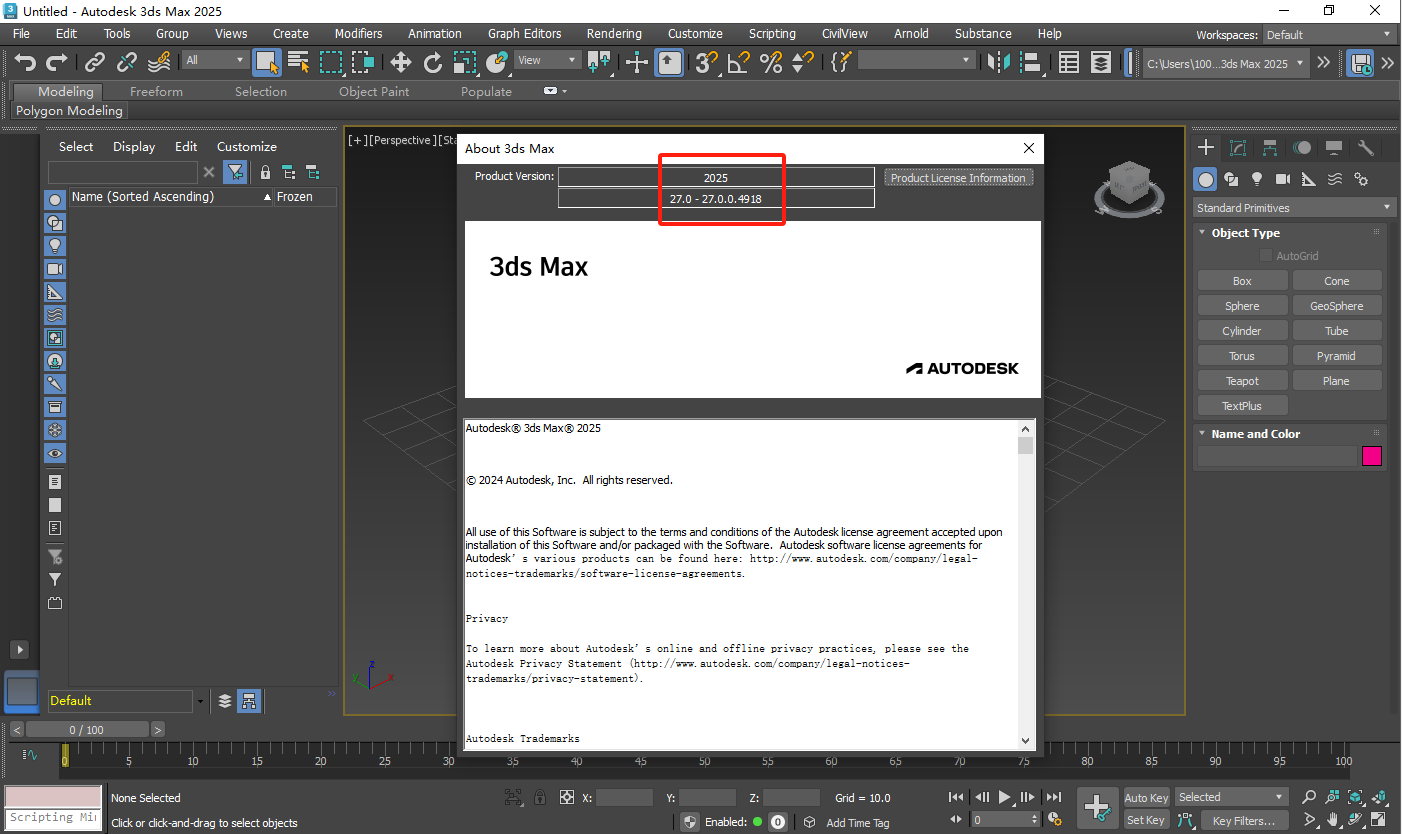1402x834 pixels.
Task: Click the Mirror tool icon
Action: (998, 62)
